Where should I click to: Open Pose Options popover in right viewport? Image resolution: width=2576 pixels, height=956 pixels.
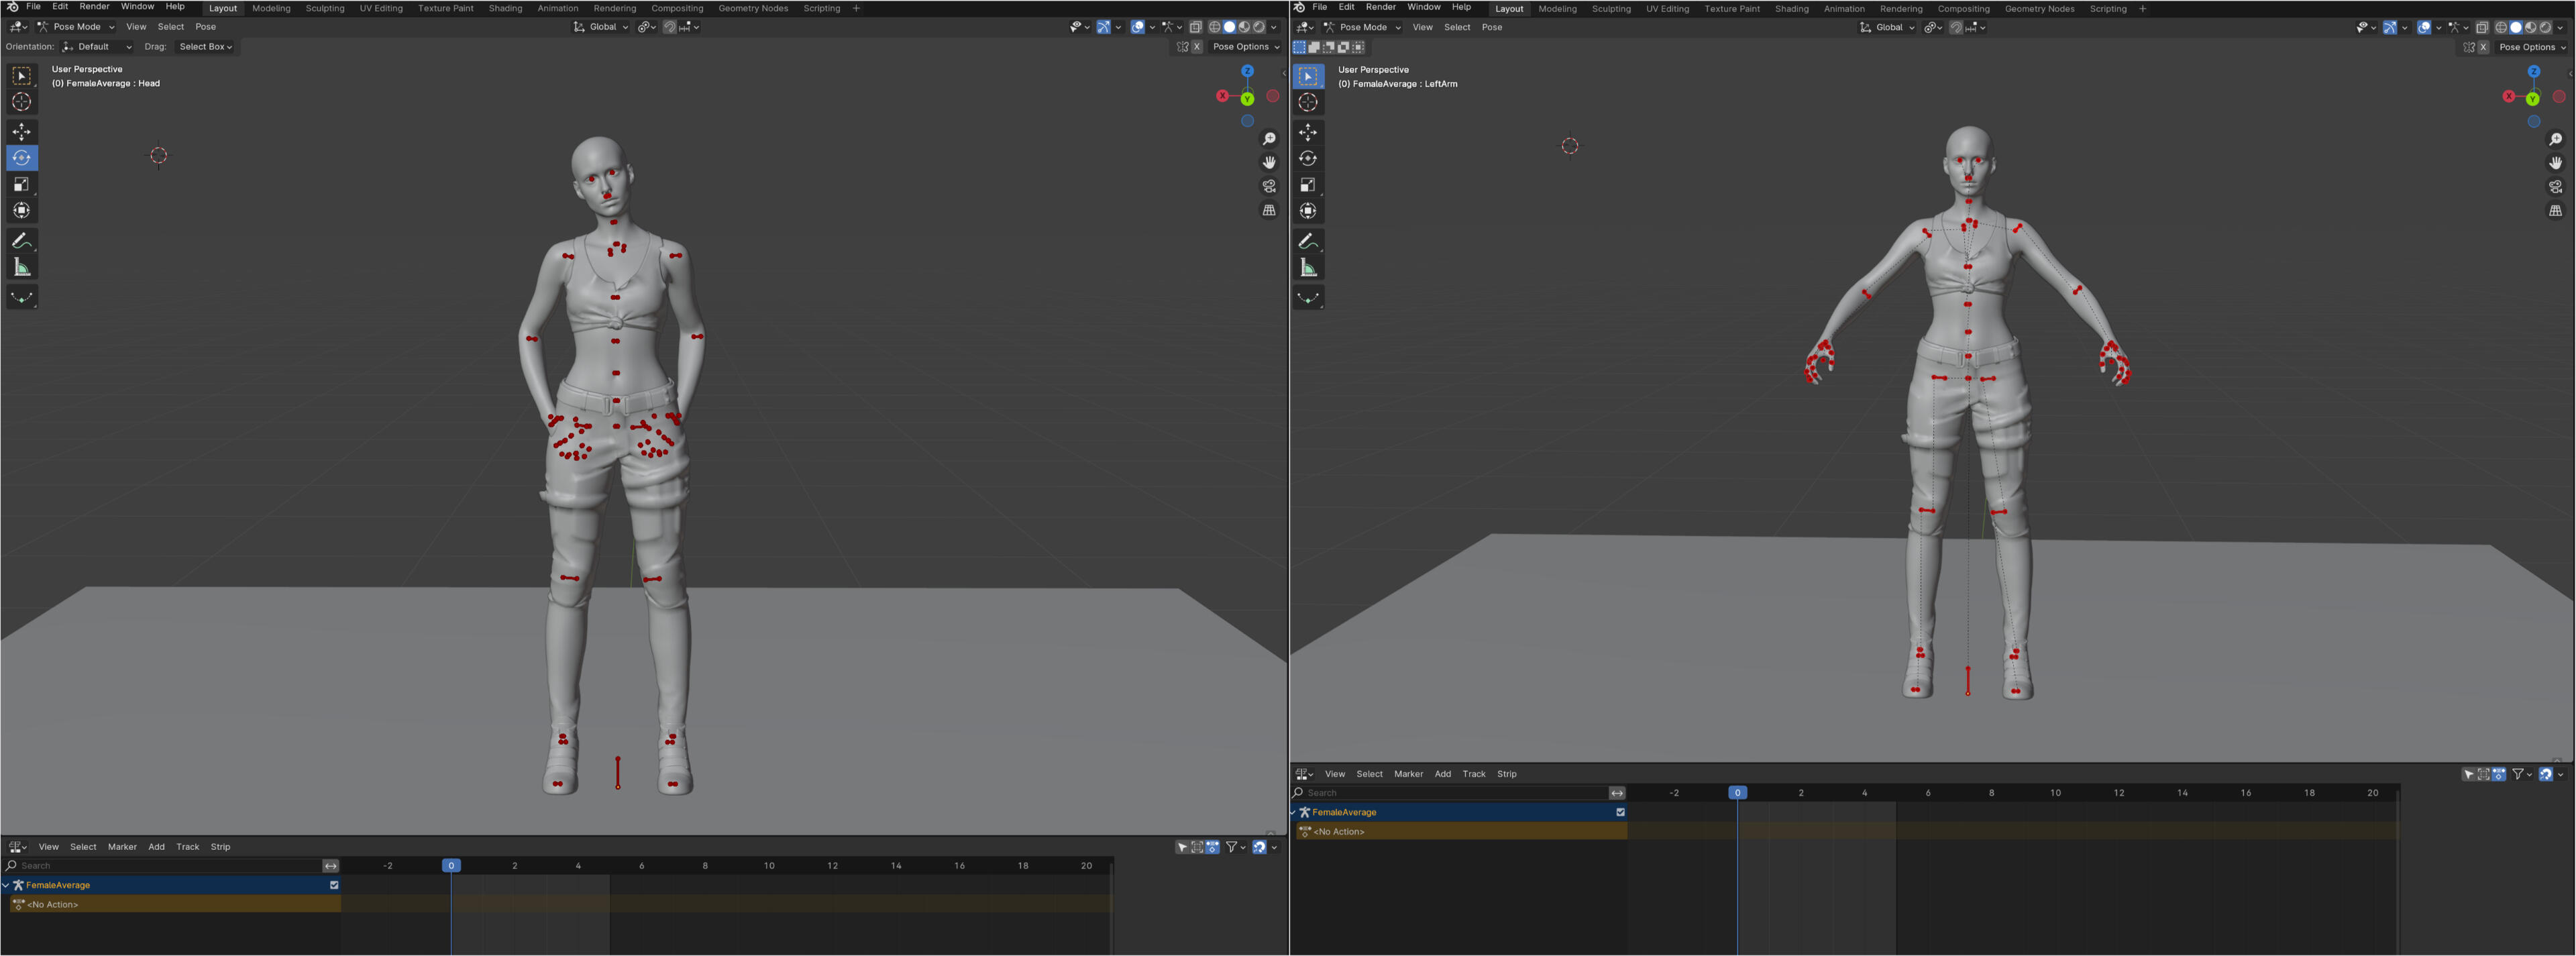[2531, 47]
